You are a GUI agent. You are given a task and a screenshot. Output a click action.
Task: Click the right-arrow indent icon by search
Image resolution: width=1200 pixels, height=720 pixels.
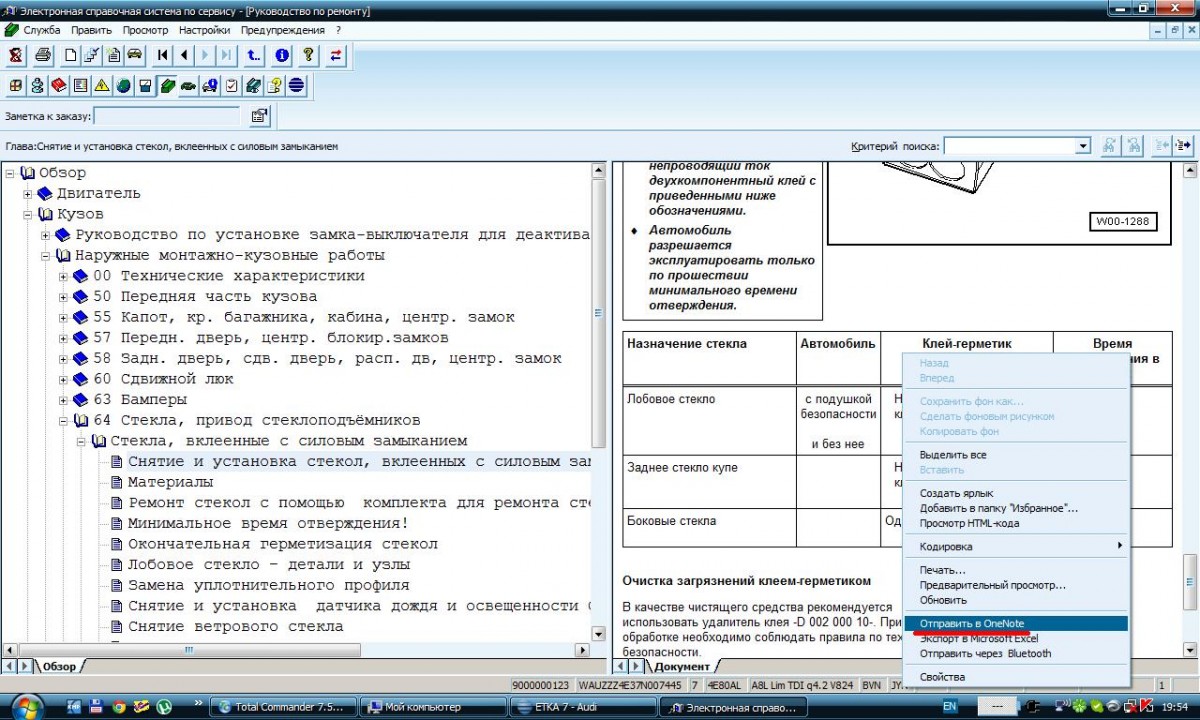(x=1184, y=146)
